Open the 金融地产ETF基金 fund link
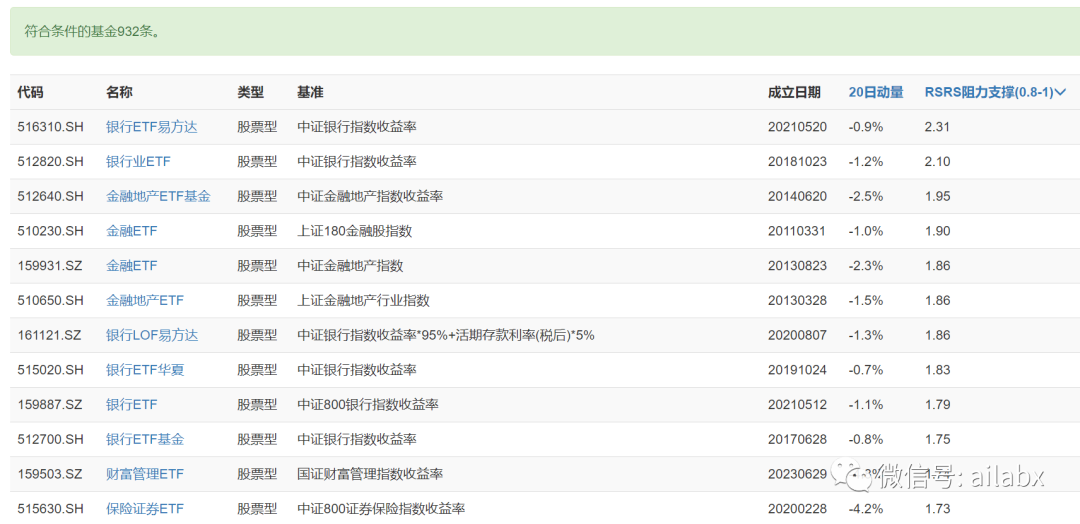 (x=158, y=196)
